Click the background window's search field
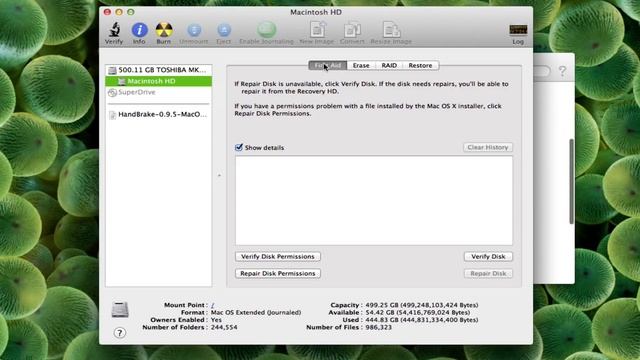Screen dimensions: 640x360 coord(542,71)
